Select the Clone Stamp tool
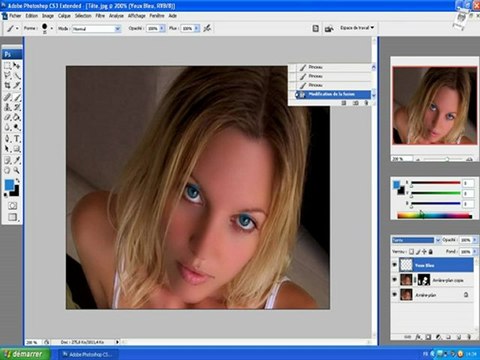 click(x=7, y=107)
